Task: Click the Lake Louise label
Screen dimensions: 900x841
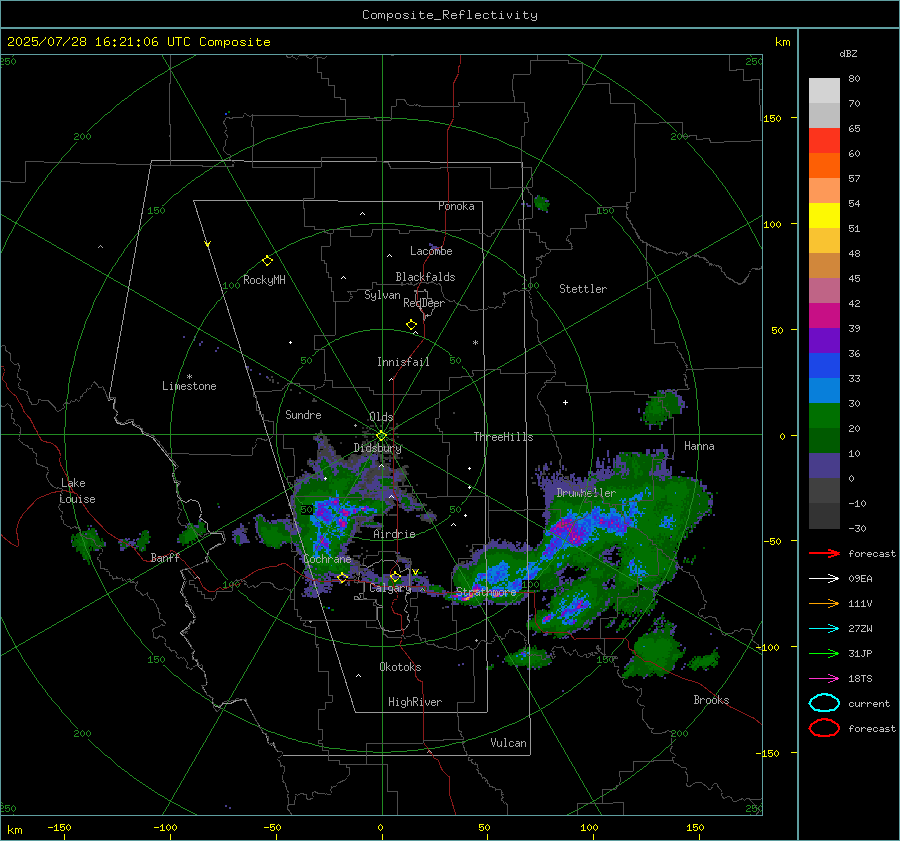Action: (x=77, y=491)
